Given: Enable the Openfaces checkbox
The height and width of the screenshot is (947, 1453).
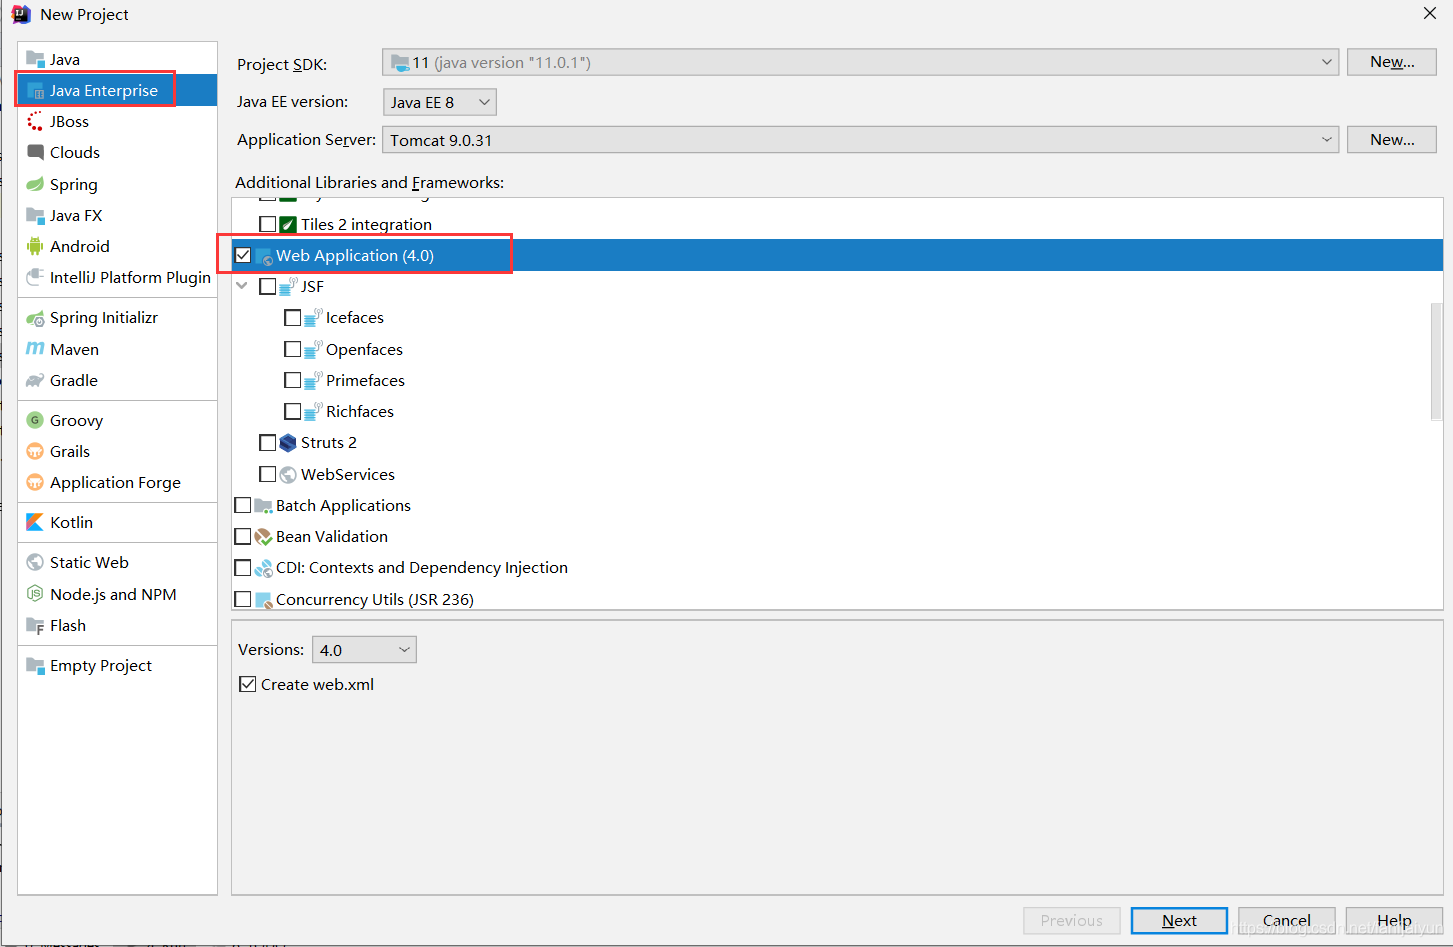Looking at the screenshot, I should 293,349.
